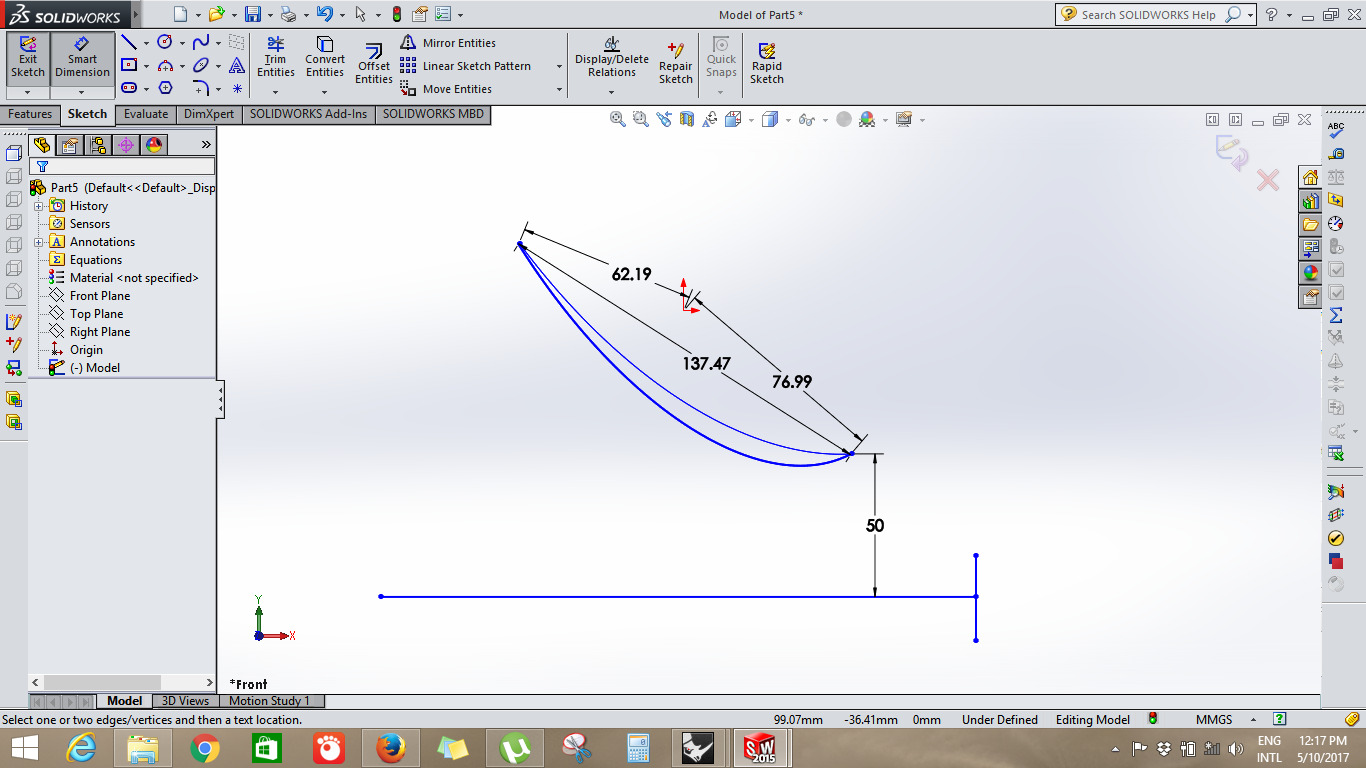The height and width of the screenshot is (768, 1366).
Task: Open the Line tool dropdown arrow
Action: [x=146, y=43]
